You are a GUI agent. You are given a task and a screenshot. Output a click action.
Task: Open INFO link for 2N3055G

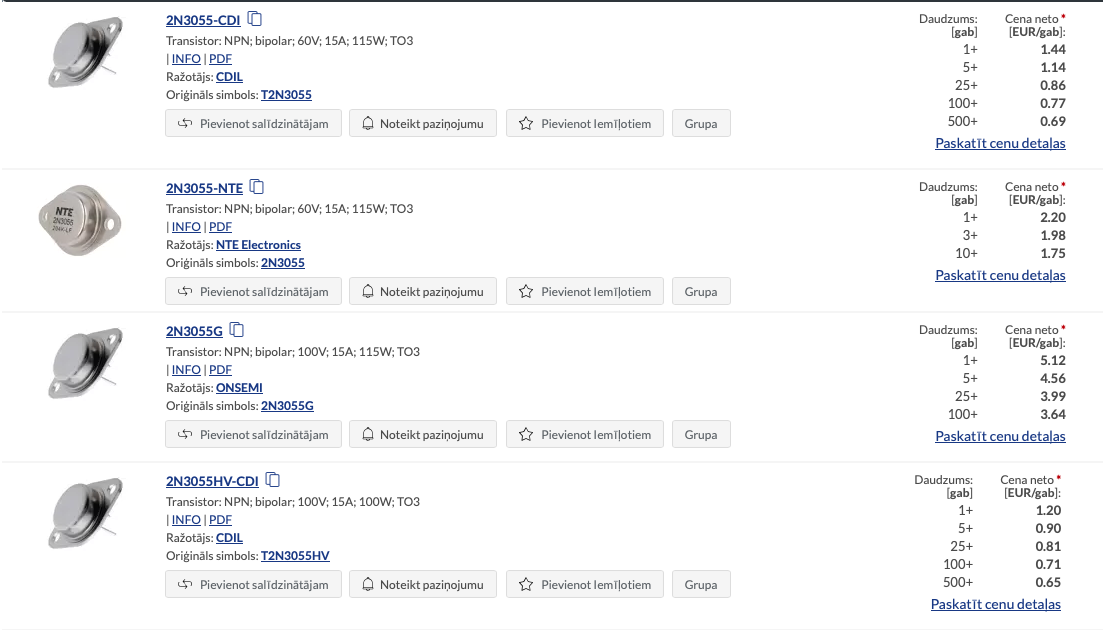pos(186,370)
